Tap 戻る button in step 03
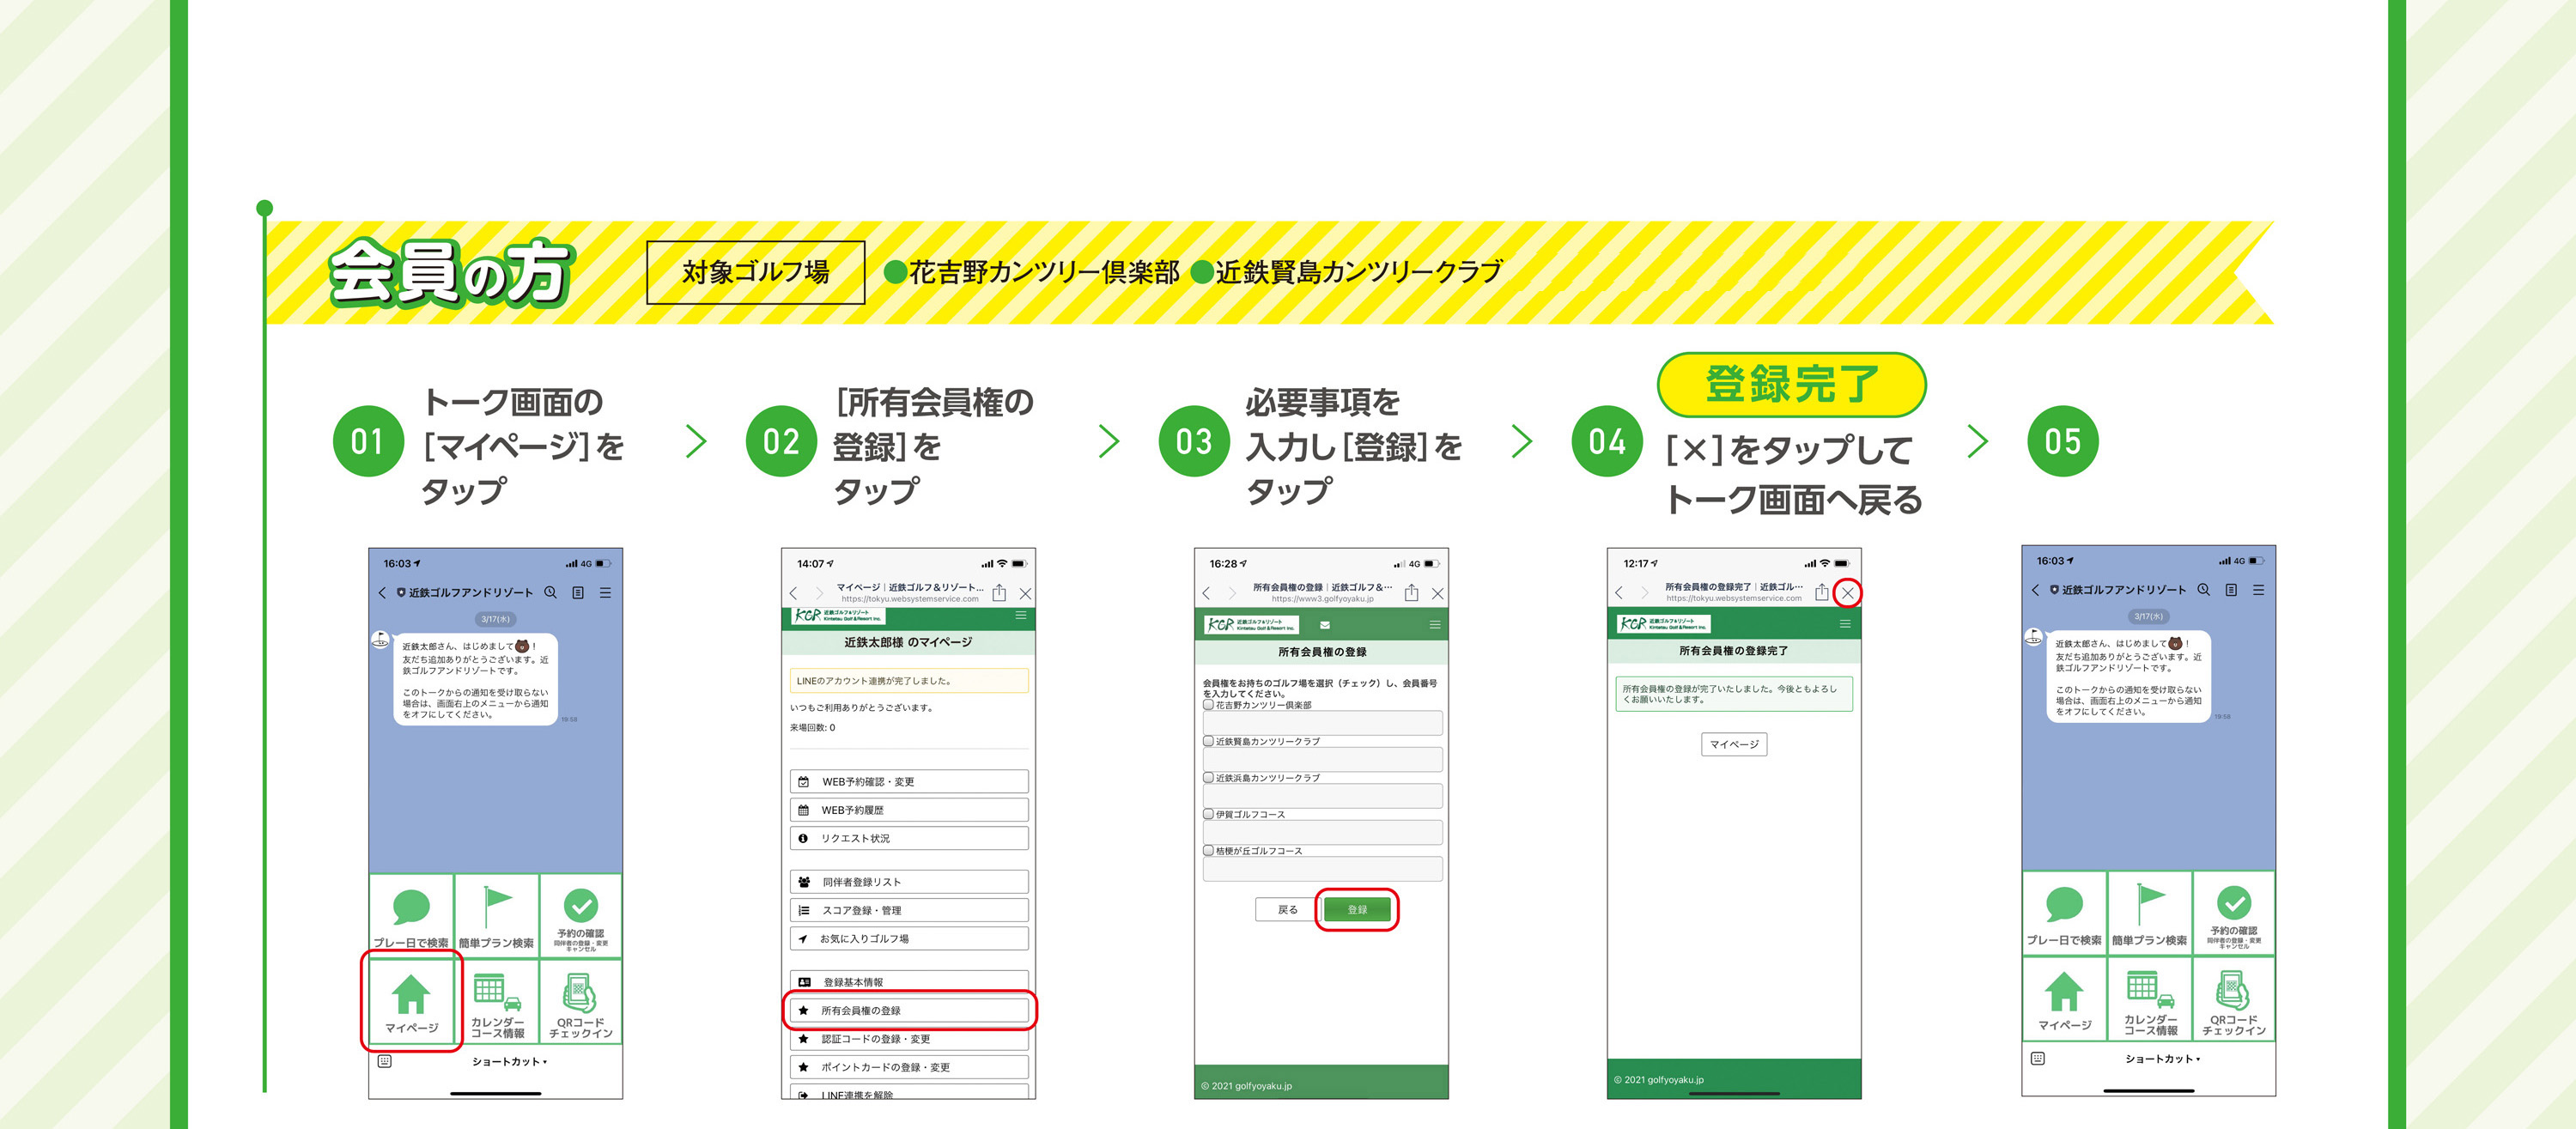The height and width of the screenshot is (1129, 2576). pyautogui.click(x=1288, y=910)
